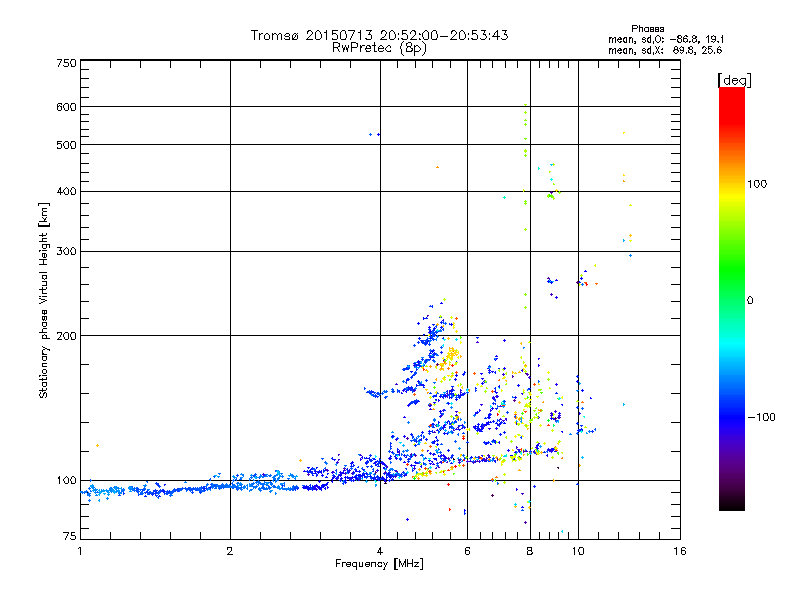Click the y-axis tick label "500"
The height and width of the screenshot is (600, 800).
coord(66,145)
